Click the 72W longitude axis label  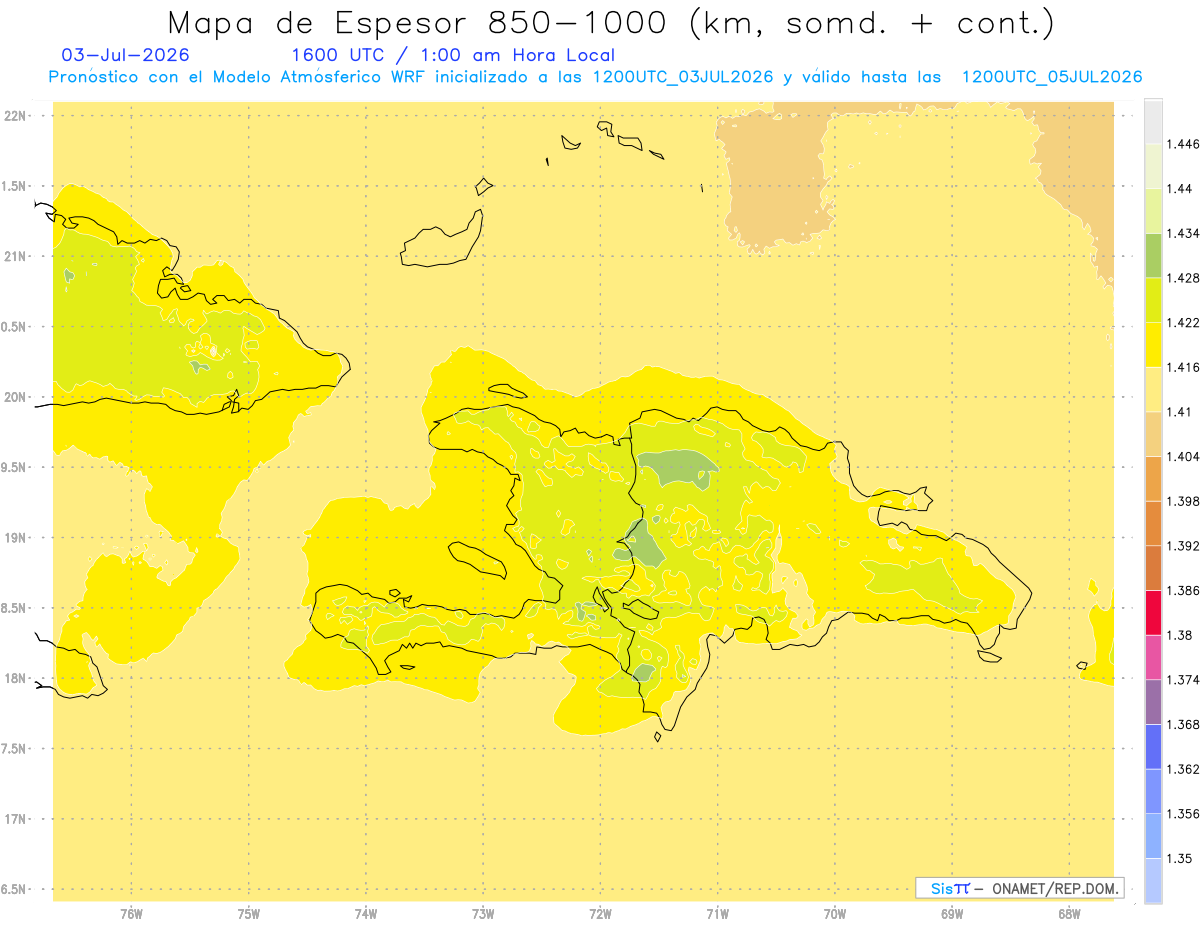600,913
